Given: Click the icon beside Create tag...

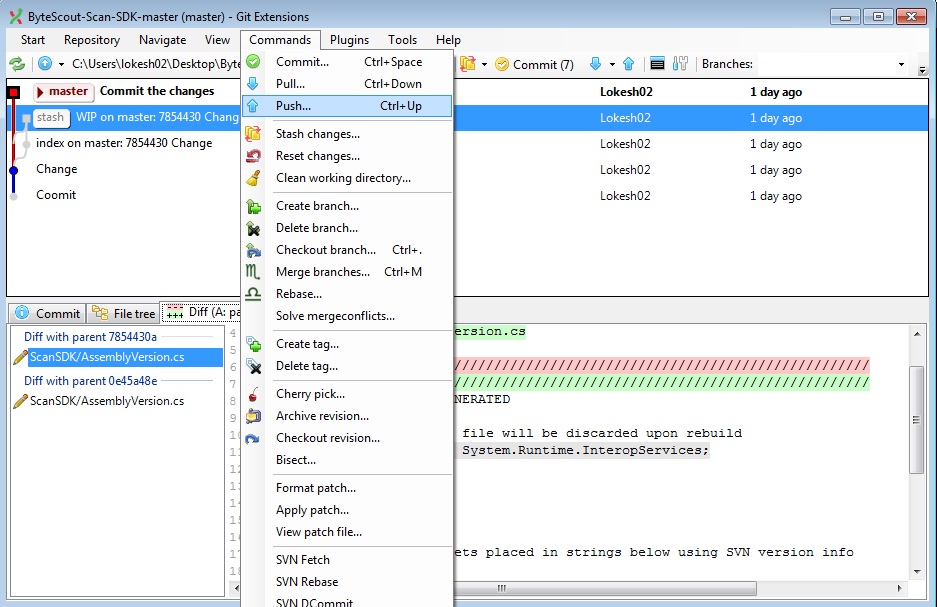Looking at the screenshot, I should tap(253, 344).
